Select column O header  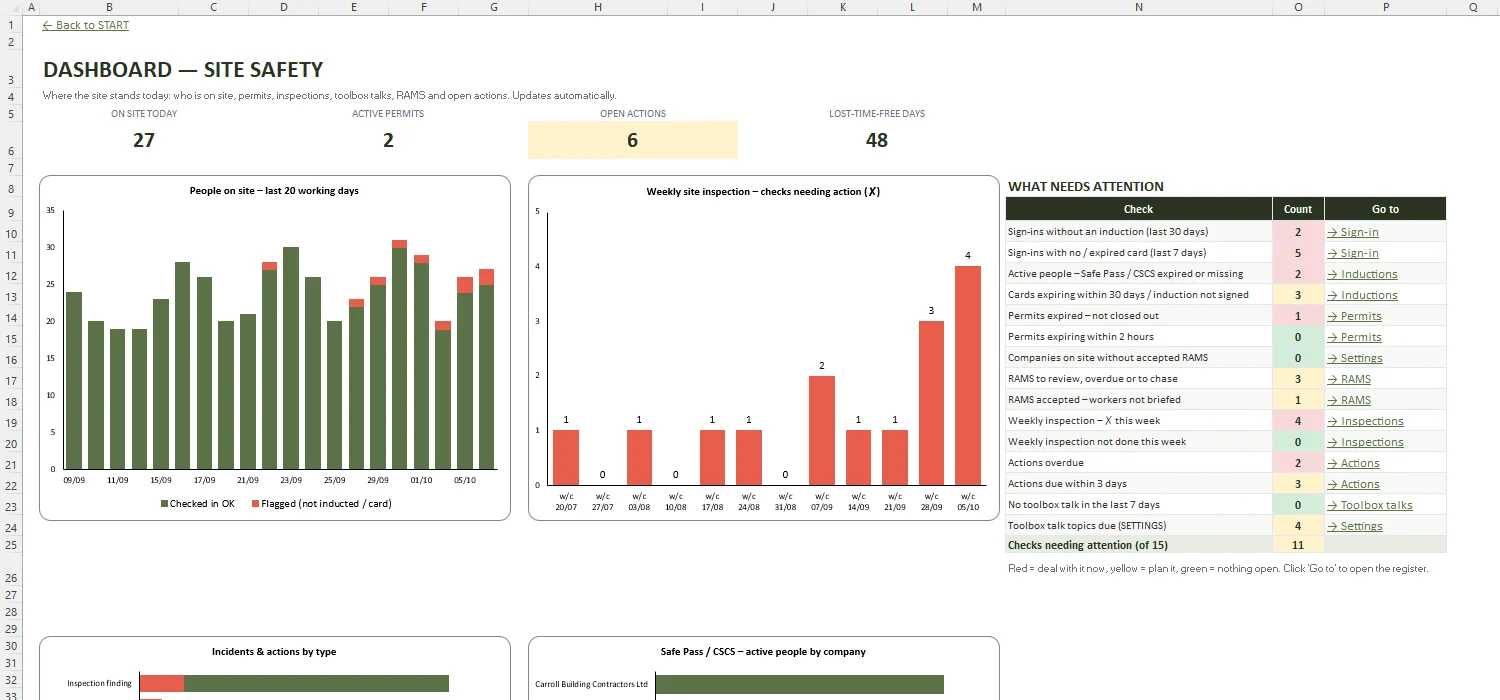click(1298, 7)
